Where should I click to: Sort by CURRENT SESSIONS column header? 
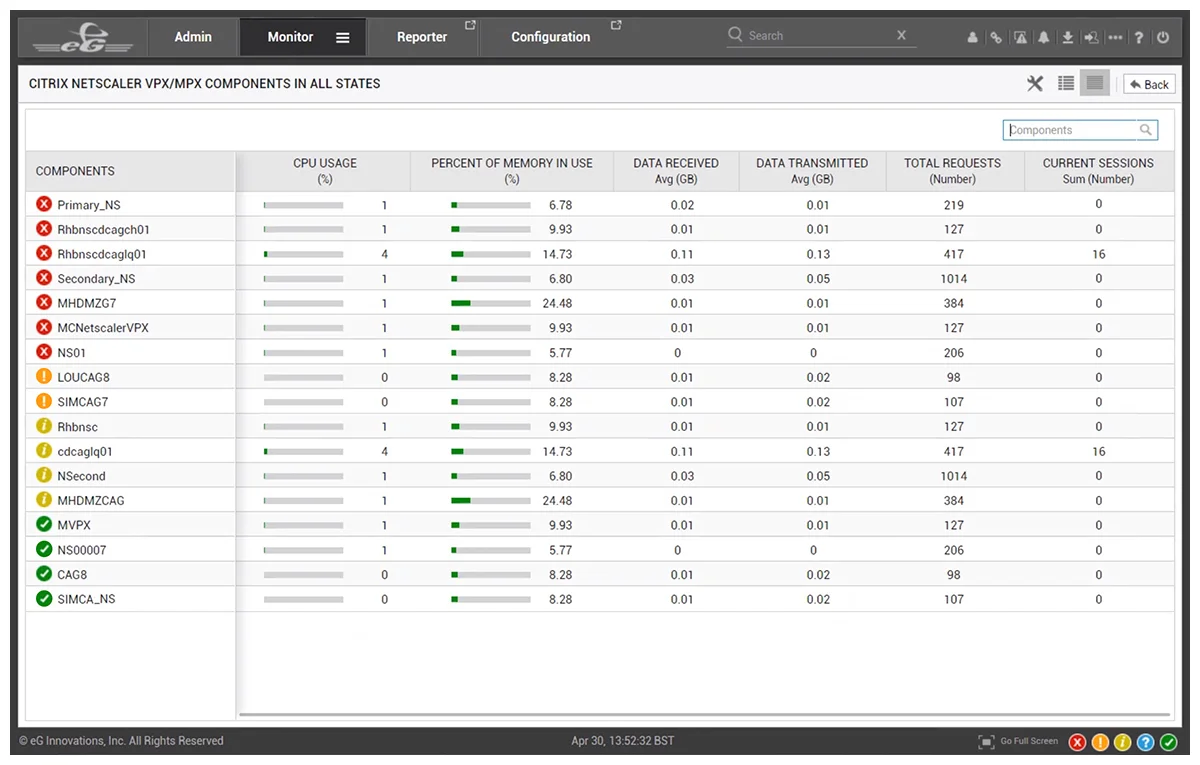(1098, 171)
